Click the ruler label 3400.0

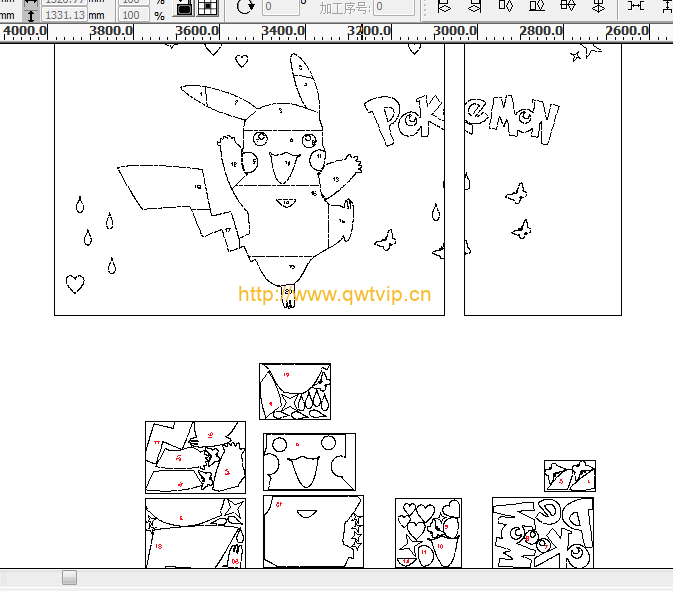(x=283, y=31)
